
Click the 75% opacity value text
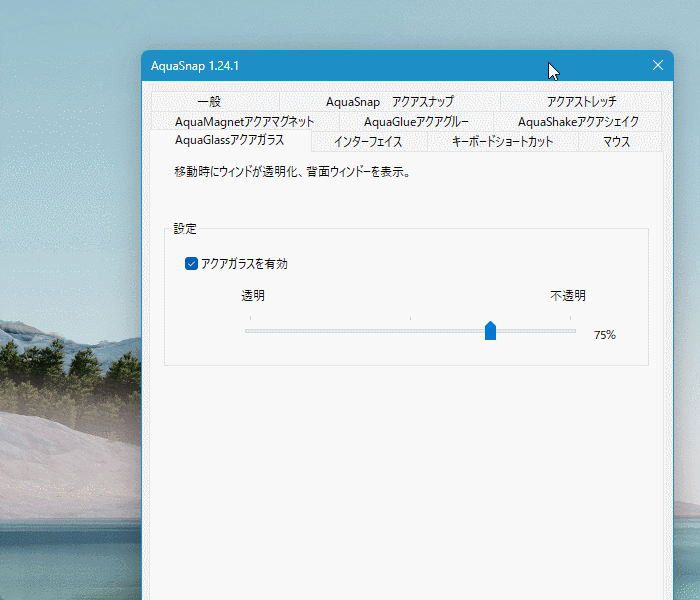point(604,335)
